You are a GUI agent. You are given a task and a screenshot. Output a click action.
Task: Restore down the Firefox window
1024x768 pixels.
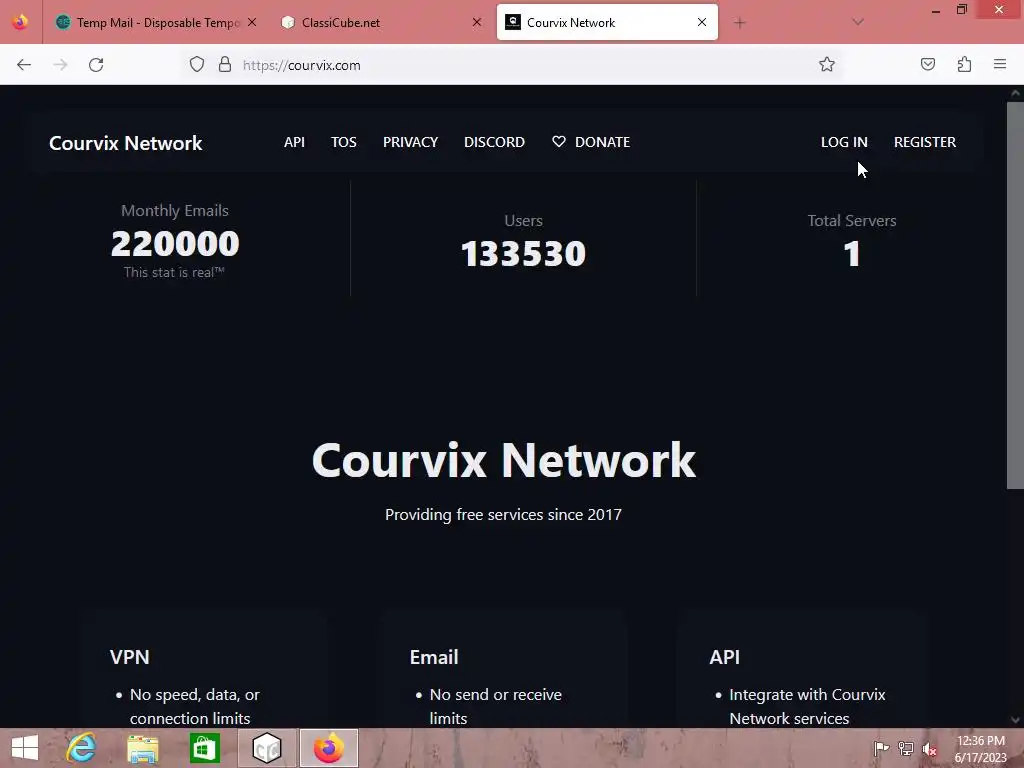[962, 10]
